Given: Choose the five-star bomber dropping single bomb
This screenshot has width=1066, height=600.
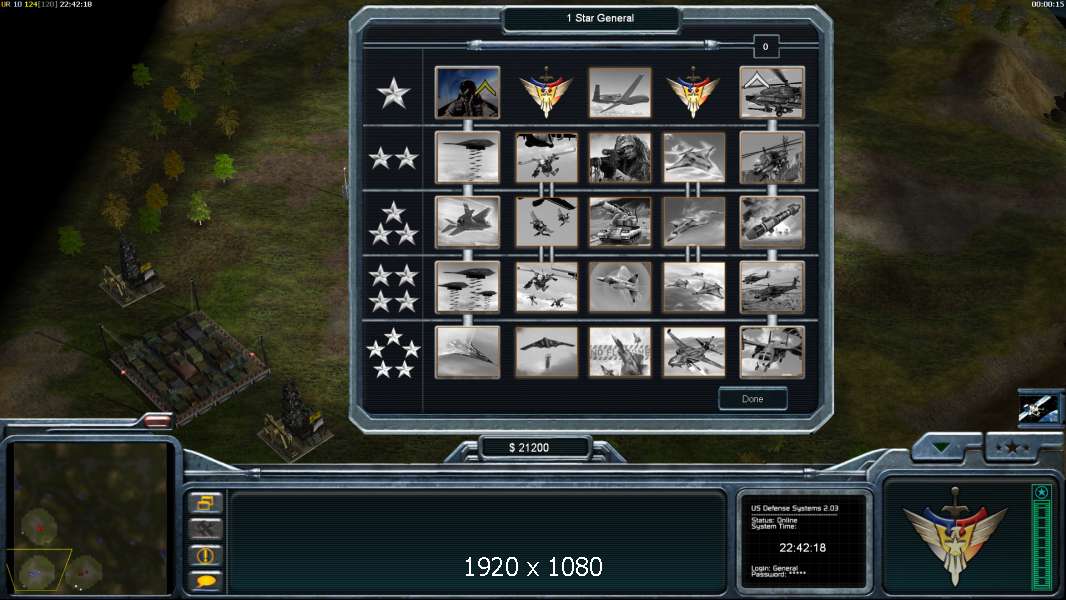Looking at the screenshot, I should tap(546, 352).
